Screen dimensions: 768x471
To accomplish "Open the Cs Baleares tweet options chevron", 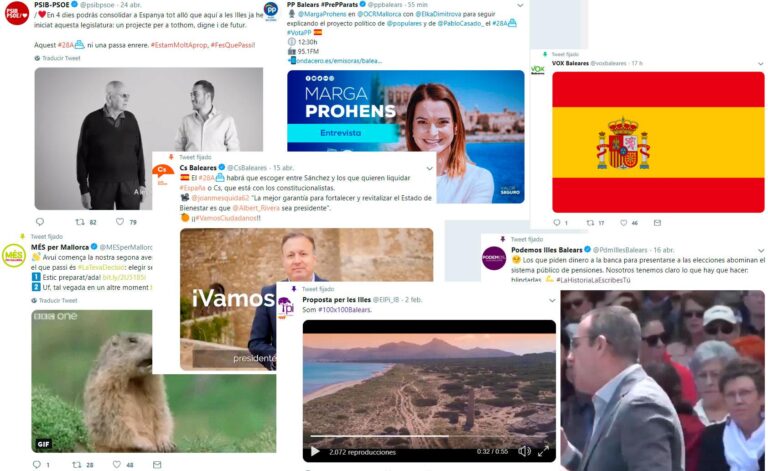I will coord(430,168).
